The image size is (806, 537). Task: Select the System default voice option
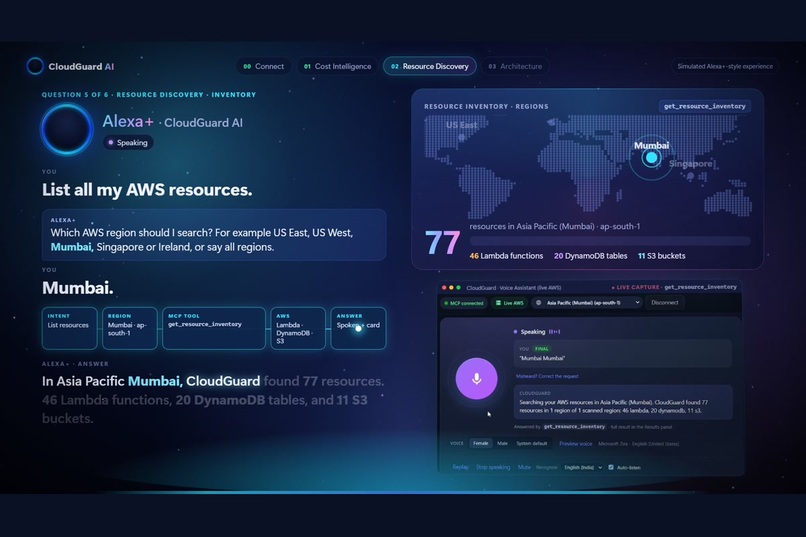tap(532, 443)
